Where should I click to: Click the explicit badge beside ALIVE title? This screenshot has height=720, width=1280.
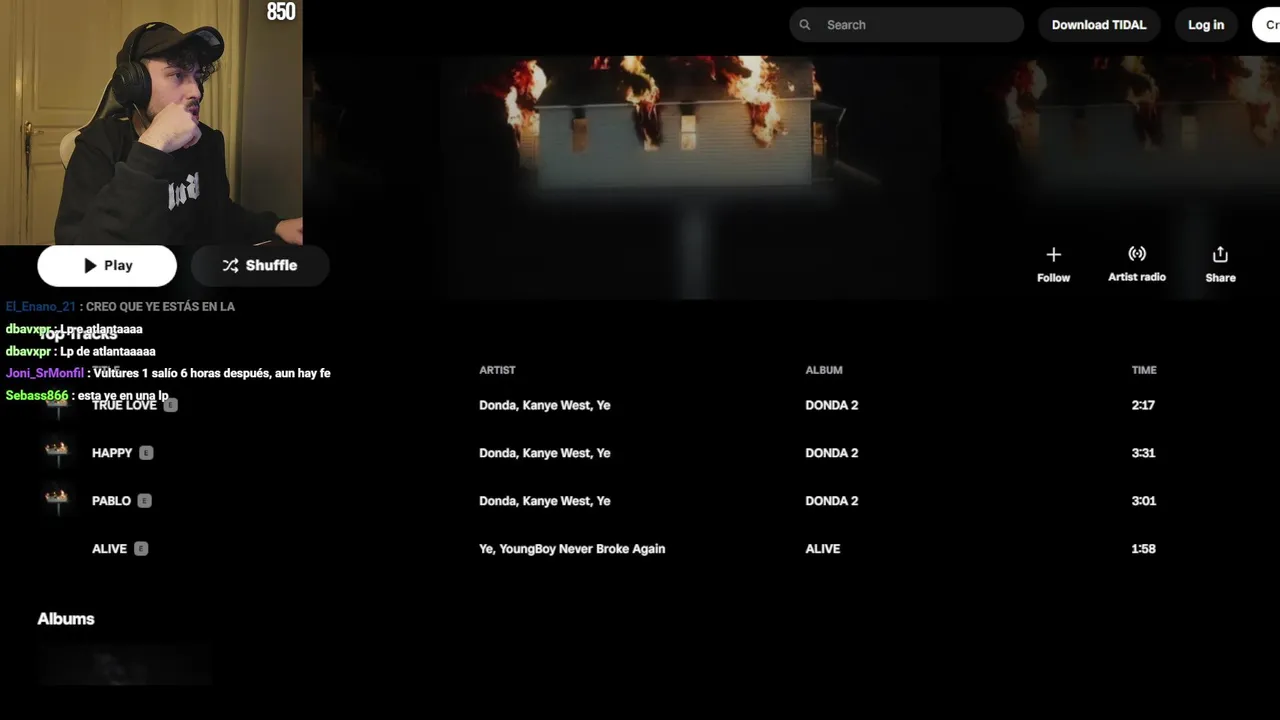click(141, 549)
